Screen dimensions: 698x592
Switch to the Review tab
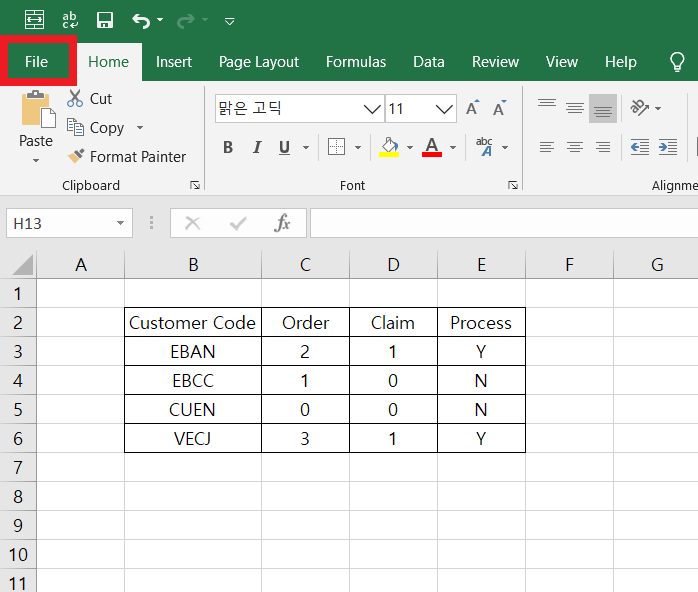[495, 61]
